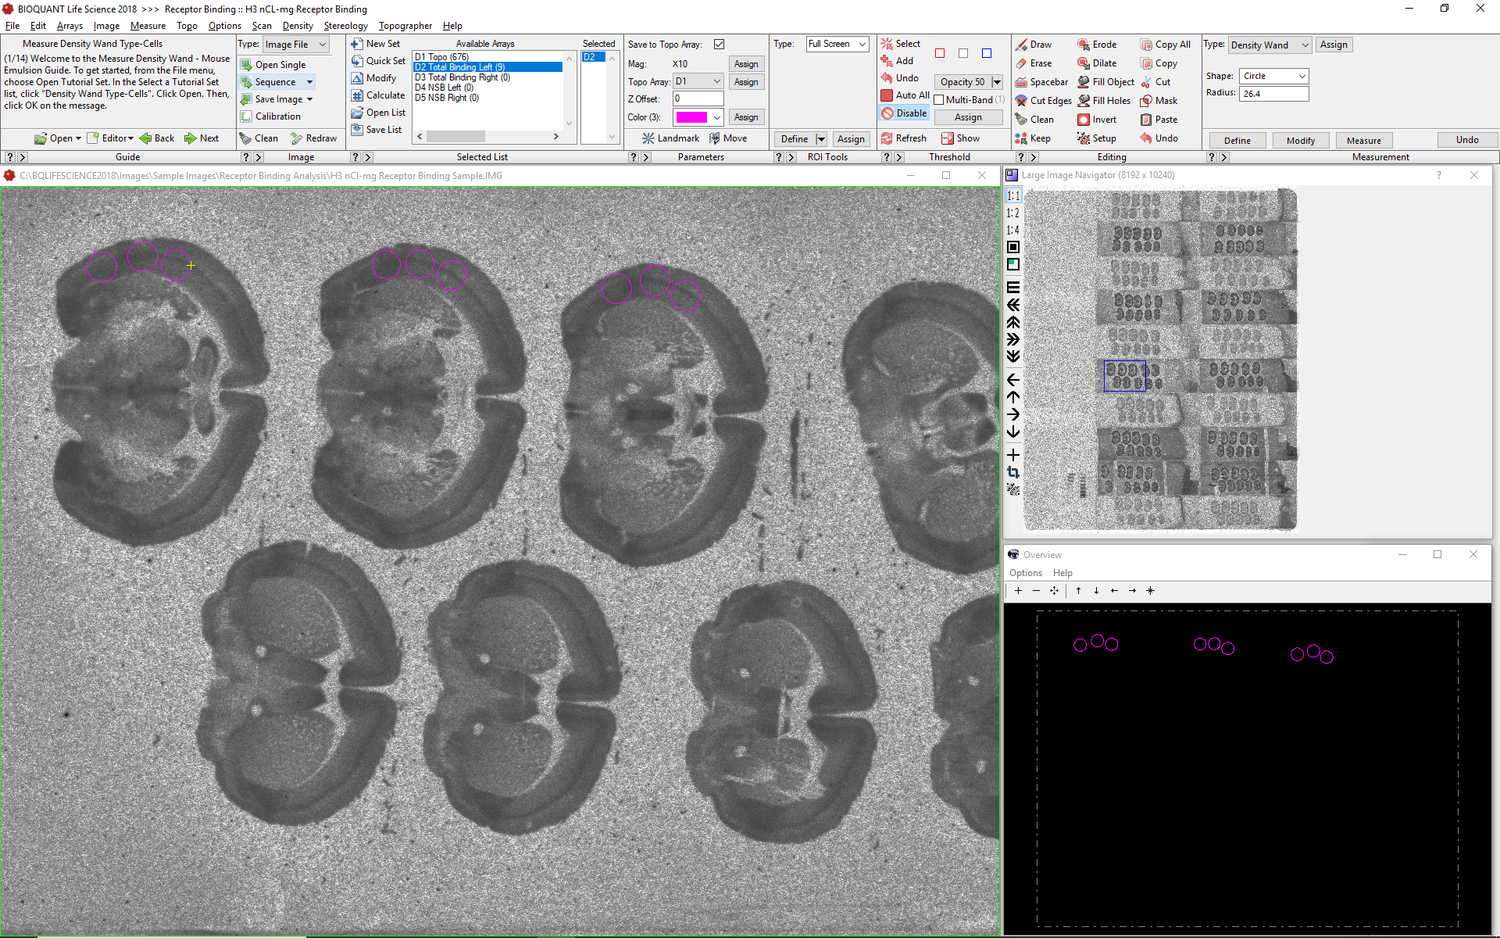Toggle navigator 1:1 zoom mode
This screenshot has width=1500, height=938.
click(x=1013, y=196)
